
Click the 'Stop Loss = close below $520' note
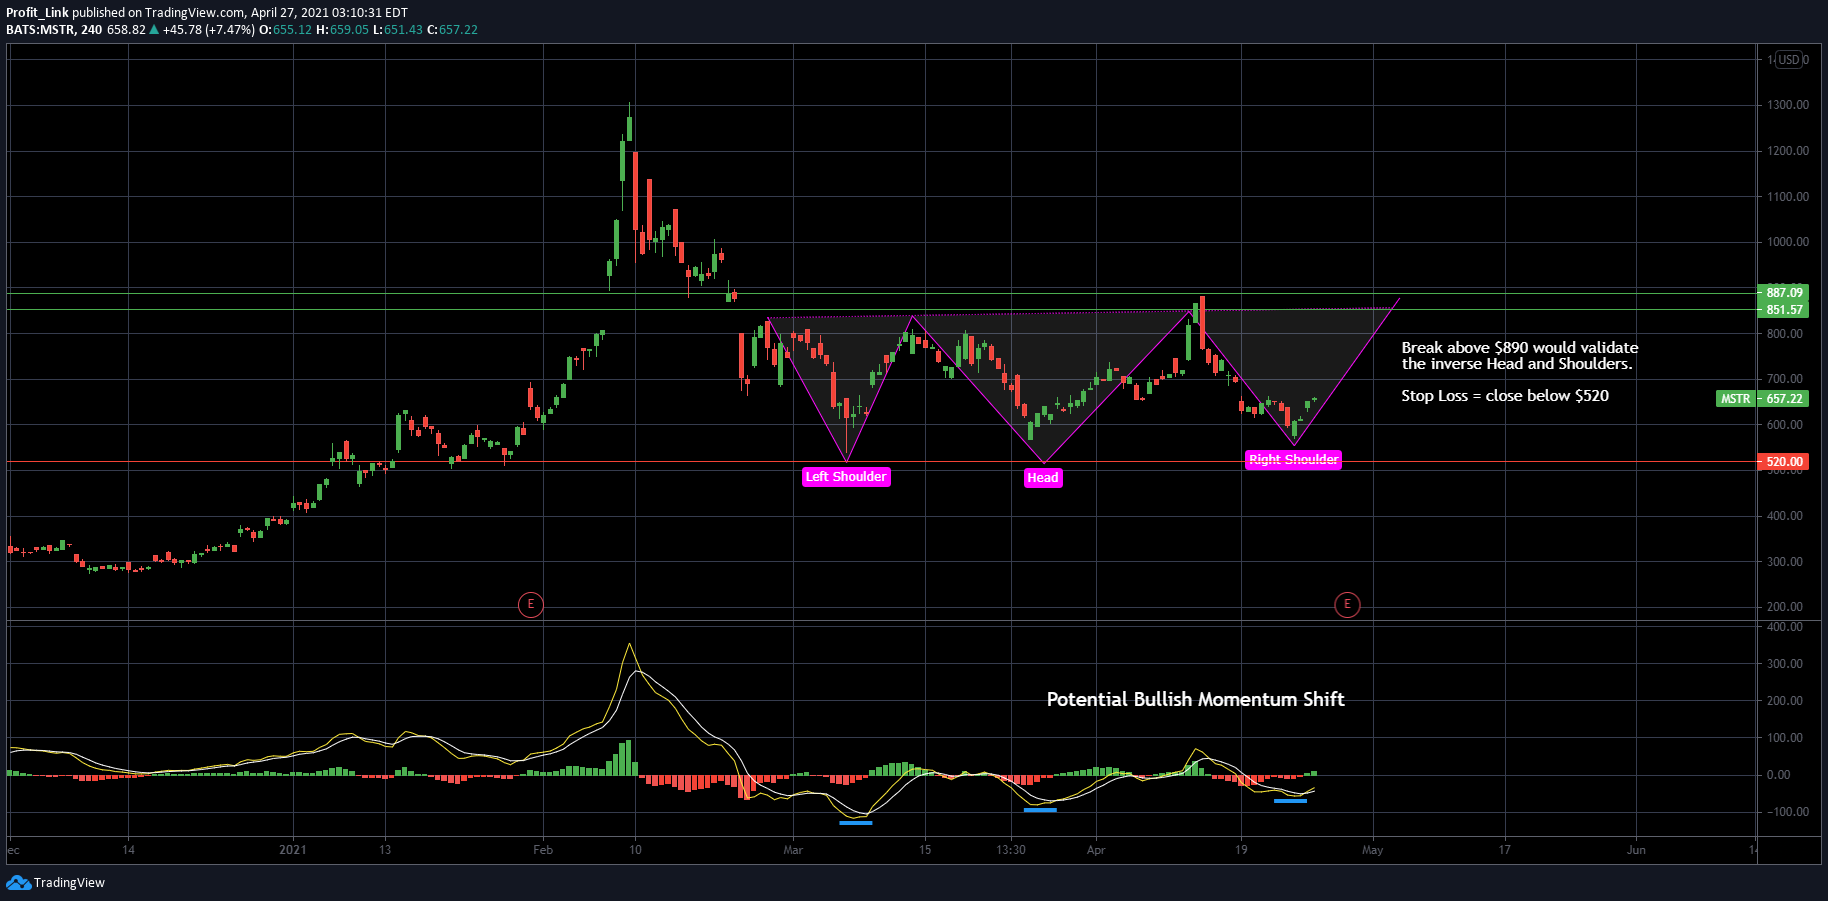(x=1505, y=396)
